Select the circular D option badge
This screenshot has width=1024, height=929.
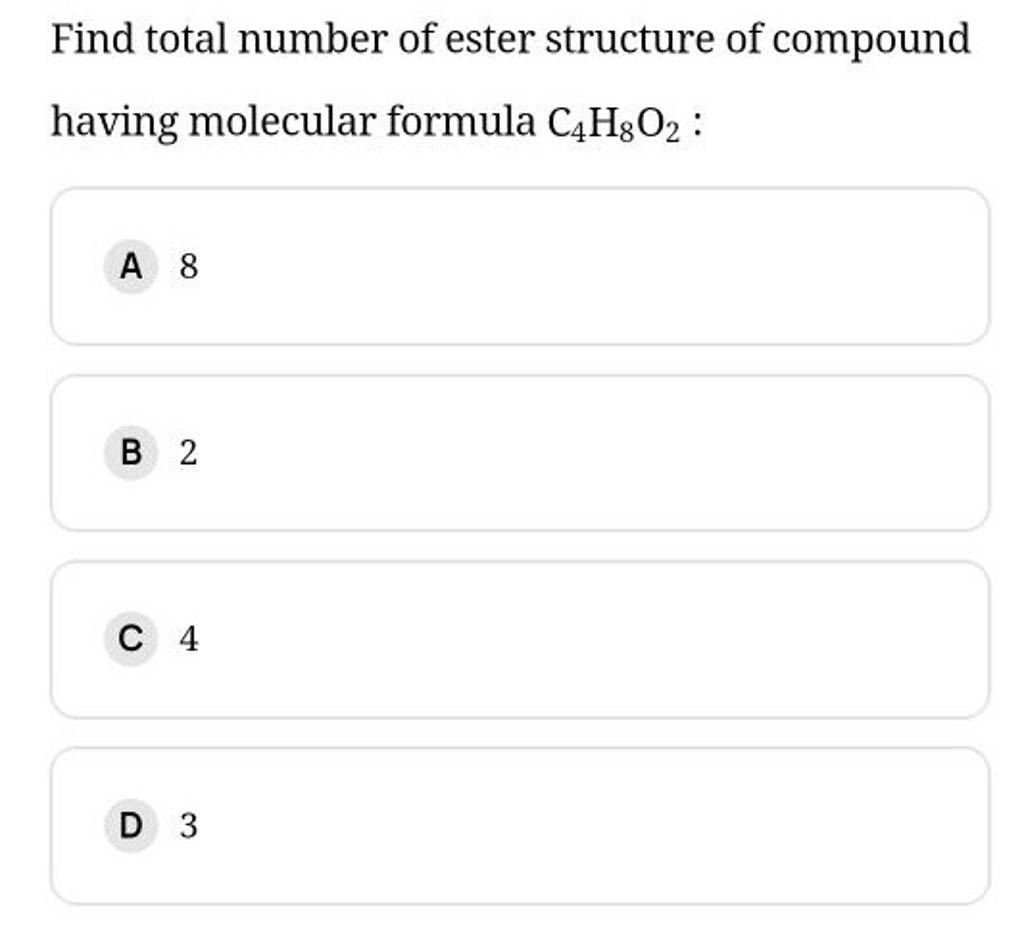coord(131,825)
